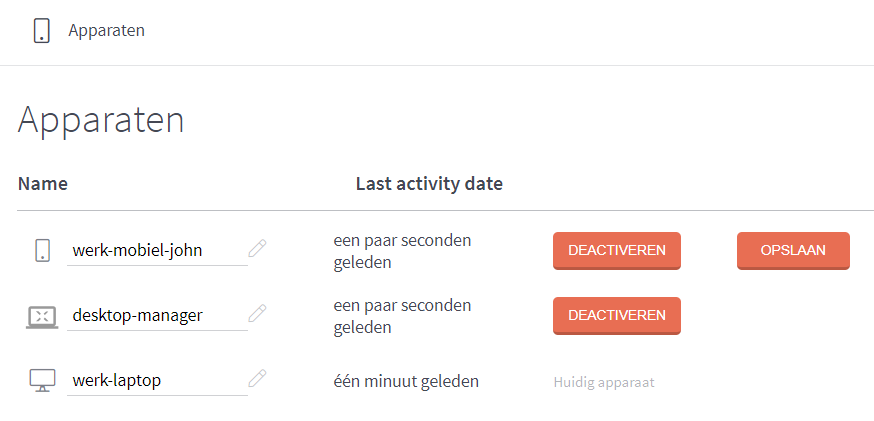This screenshot has height=421, width=874.
Task: Click the 'één minuut geleden' activity text
Action: tap(406, 381)
